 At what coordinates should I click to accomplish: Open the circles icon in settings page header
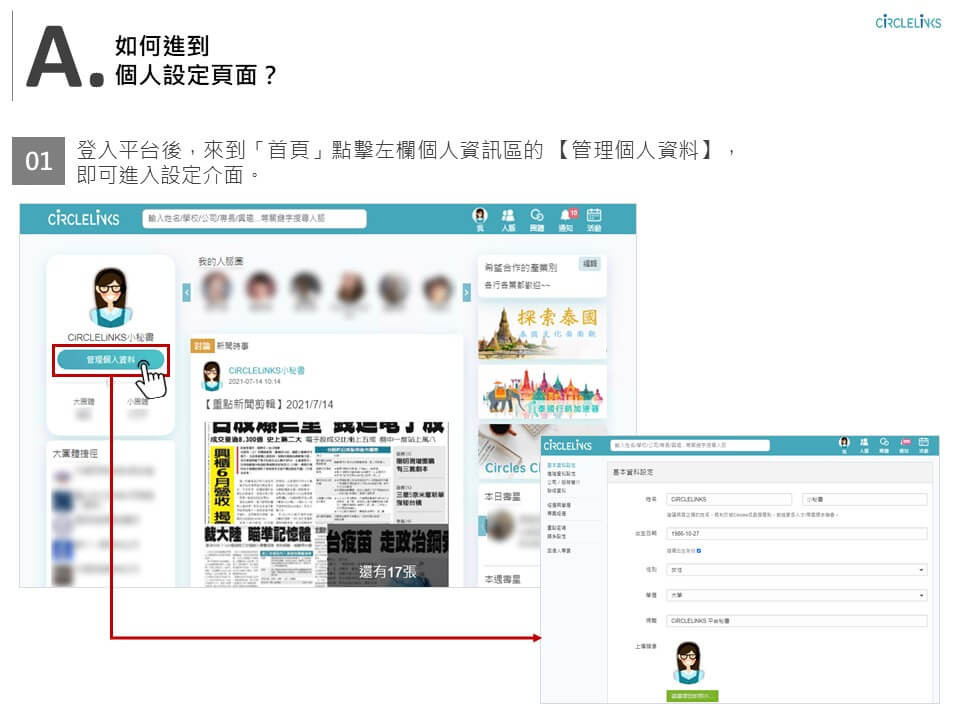click(884, 445)
